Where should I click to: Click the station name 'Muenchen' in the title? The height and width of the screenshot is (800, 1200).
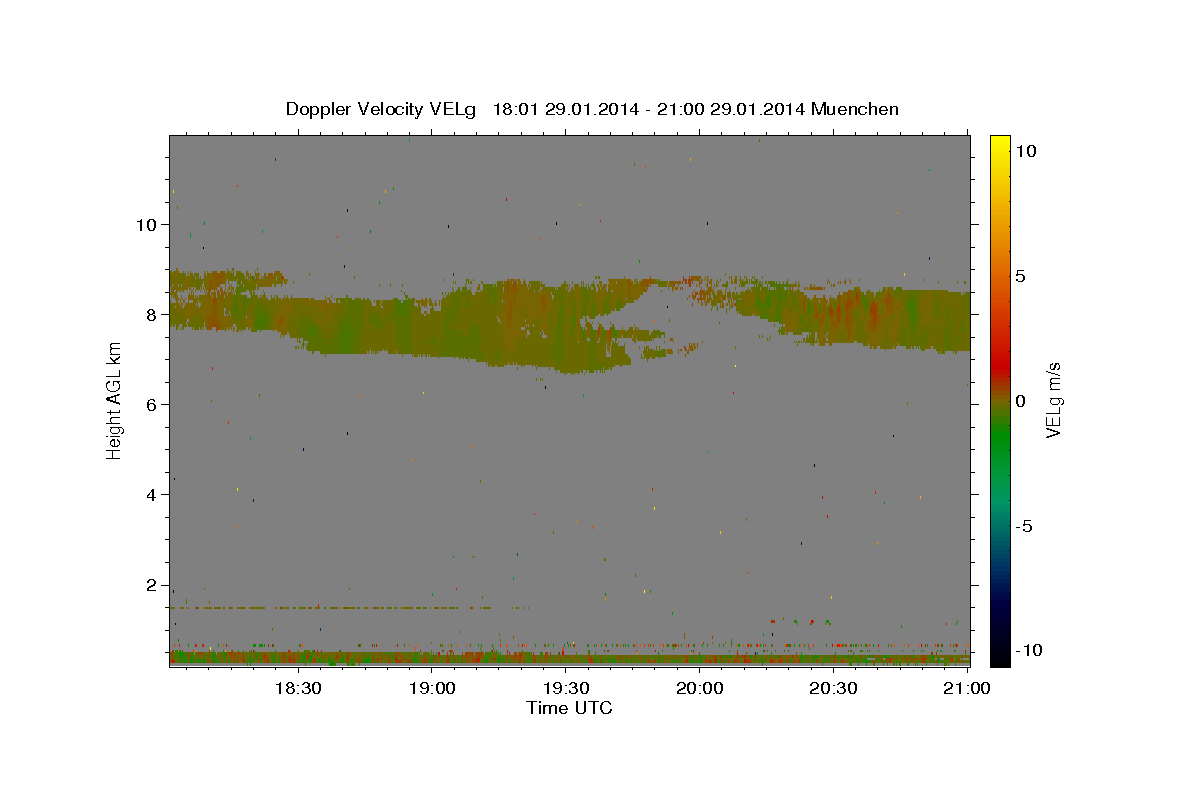[856, 109]
